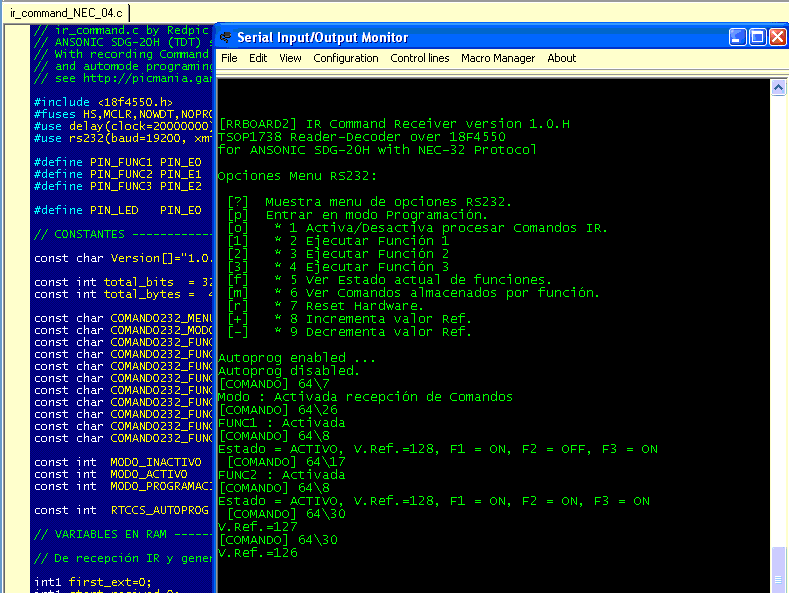Click the 'Opciones Menu RS232:' terminal line
This screenshot has width=789, height=593.
pos(297,176)
